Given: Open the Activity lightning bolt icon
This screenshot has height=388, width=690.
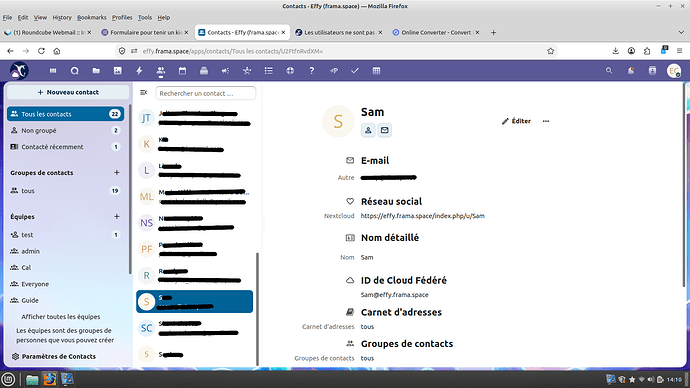Looking at the screenshot, I should (139, 71).
